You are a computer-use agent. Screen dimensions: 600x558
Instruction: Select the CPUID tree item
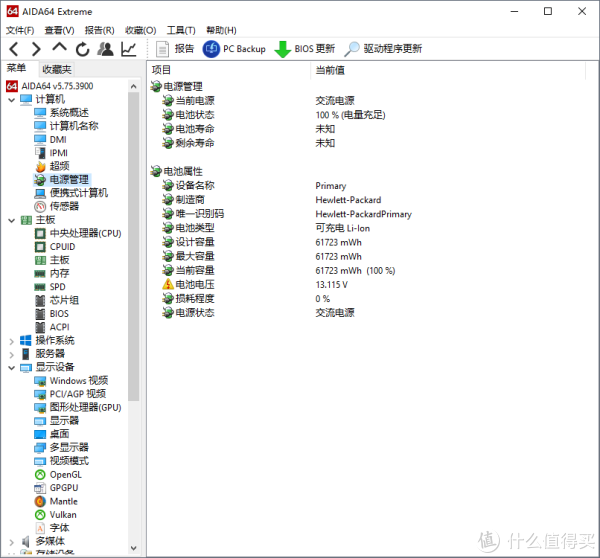[x=55, y=246]
